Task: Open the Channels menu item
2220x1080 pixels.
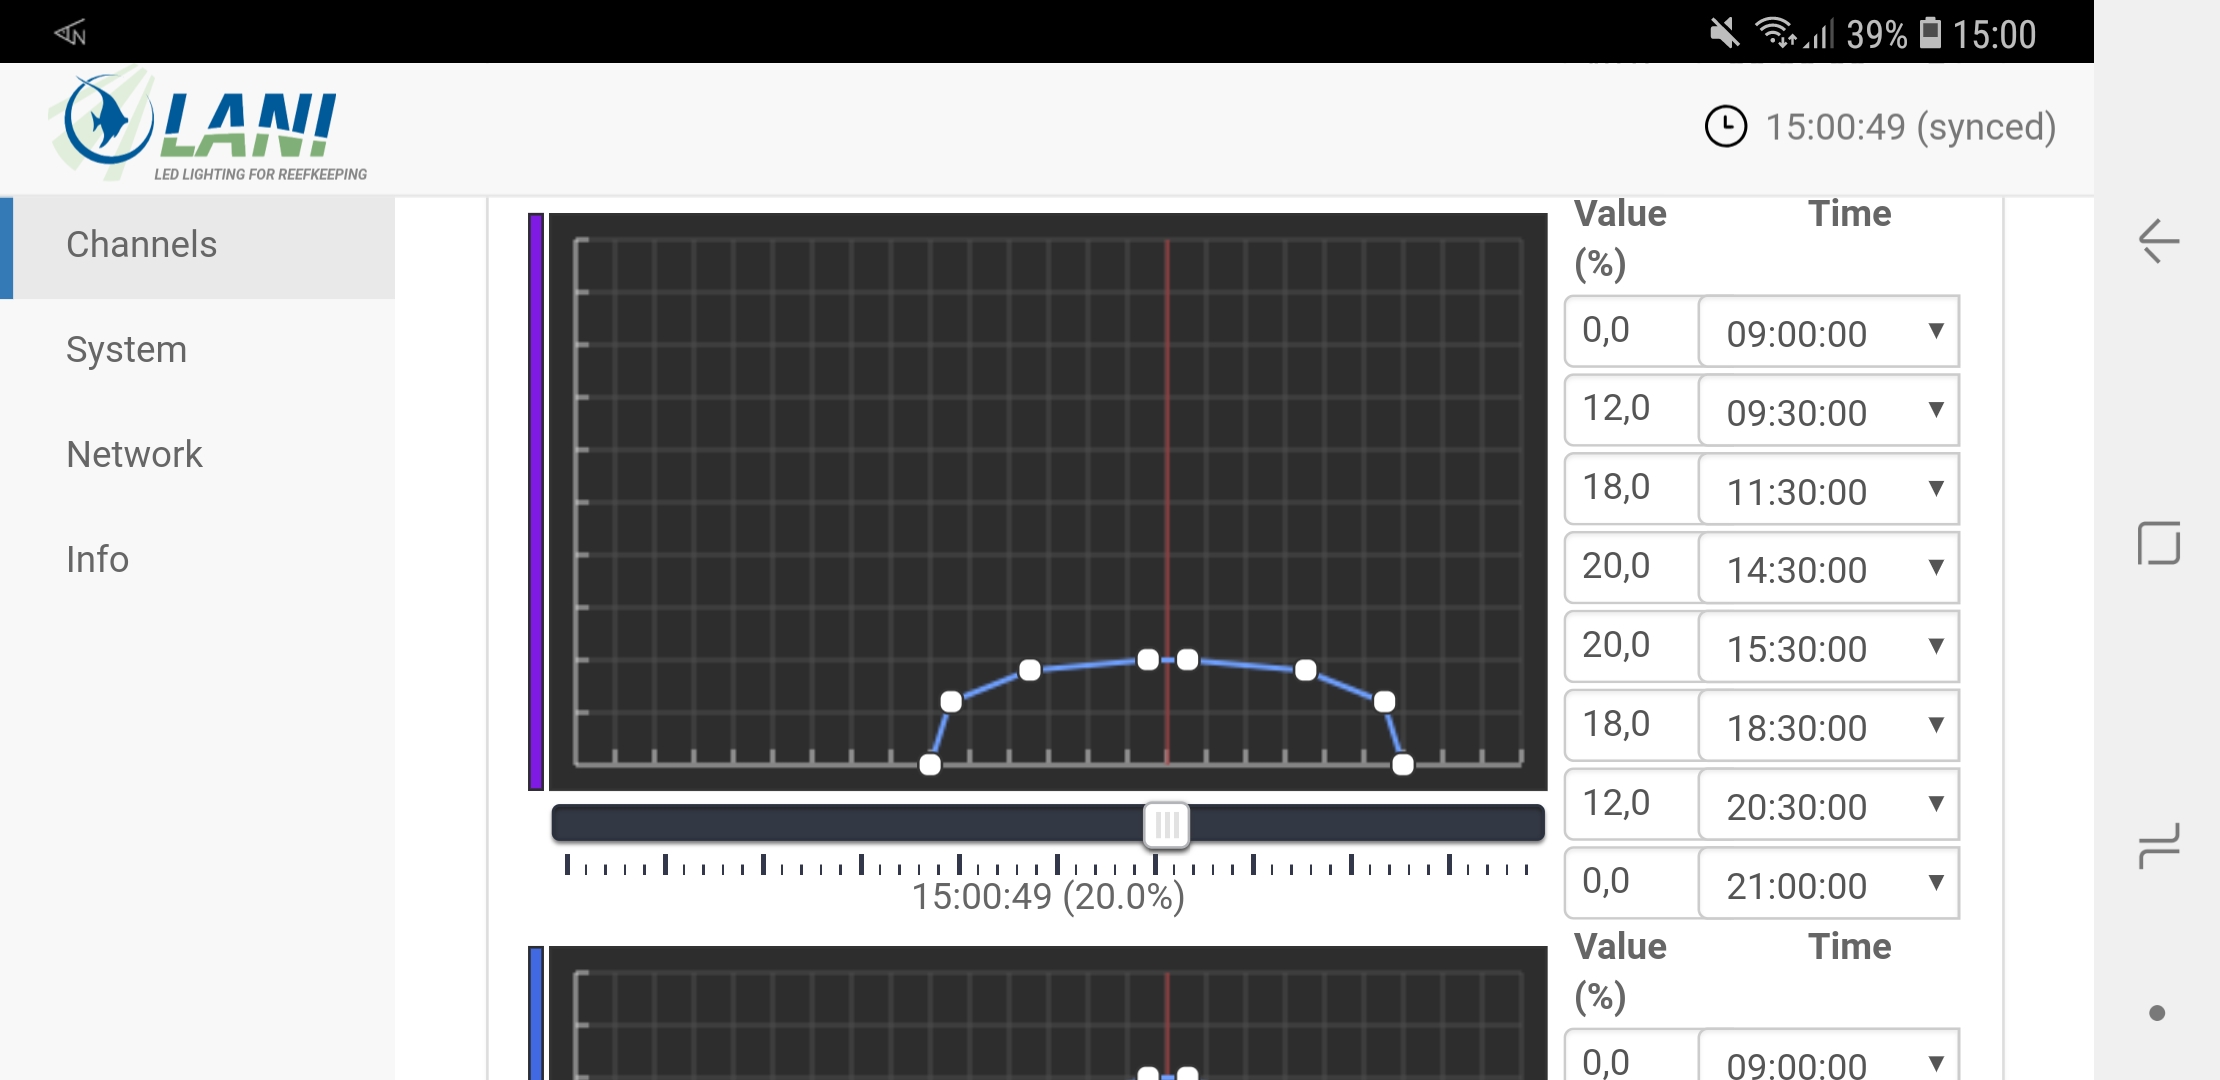Action: click(x=141, y=245)
